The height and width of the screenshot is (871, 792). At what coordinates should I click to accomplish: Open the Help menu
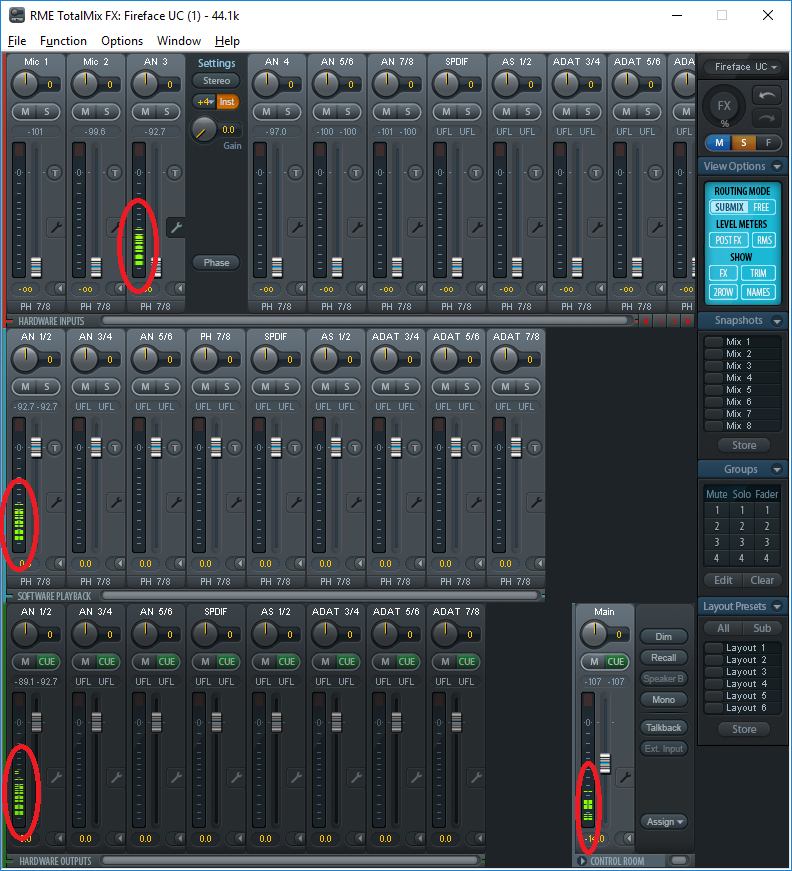tap(227, 41)
